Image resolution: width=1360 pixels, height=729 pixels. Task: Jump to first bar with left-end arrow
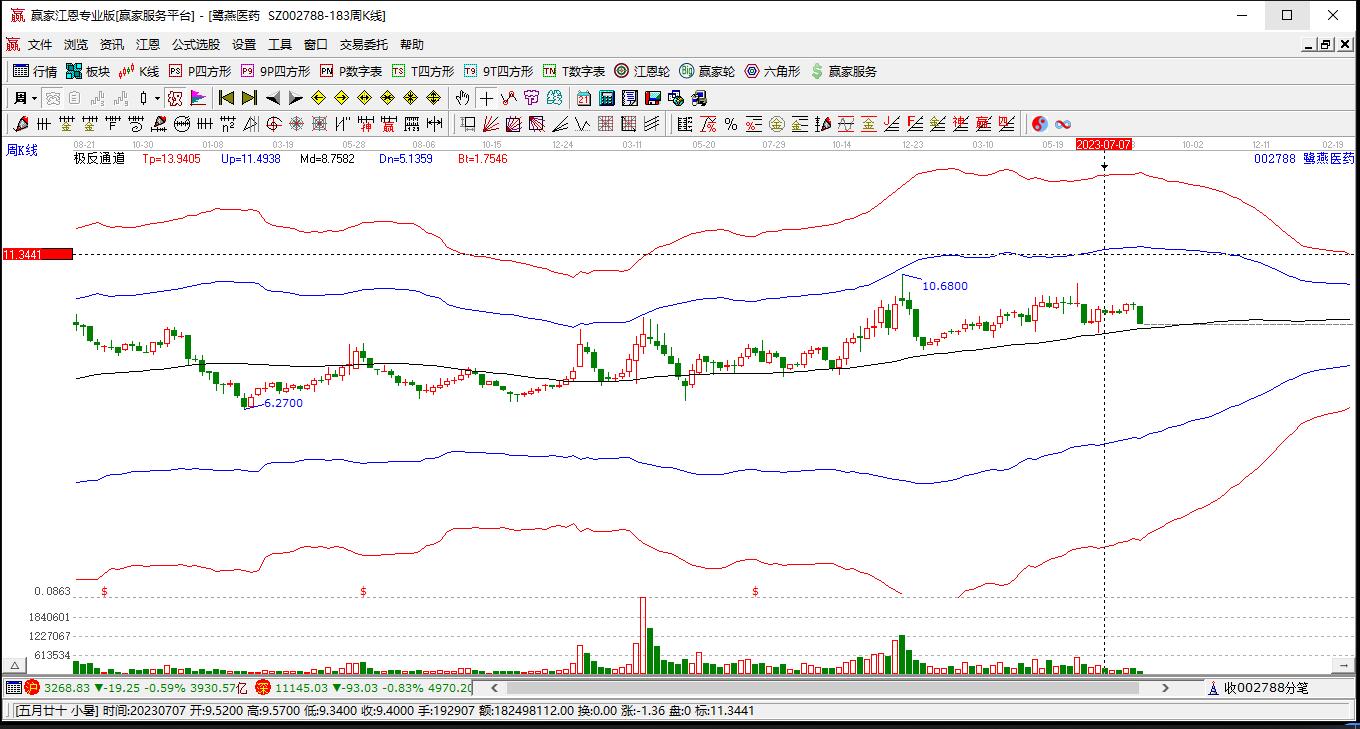tap(227, 98)
